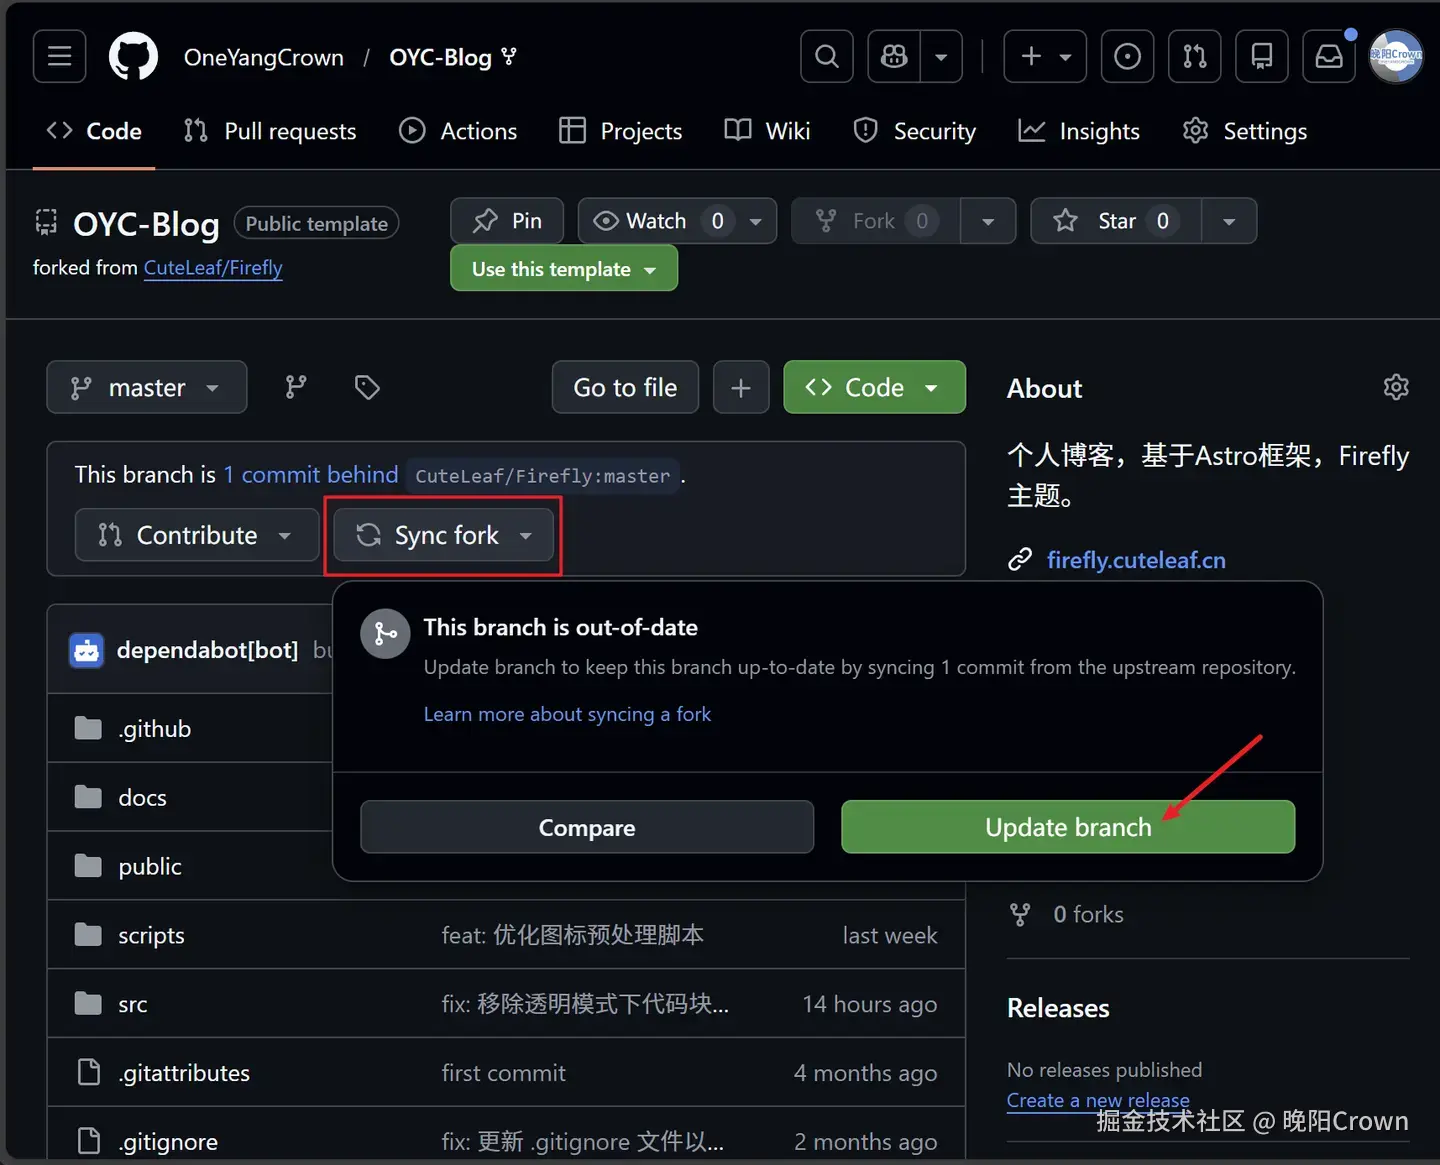
Task: Switch to the Actions tab
Action: 458,131
